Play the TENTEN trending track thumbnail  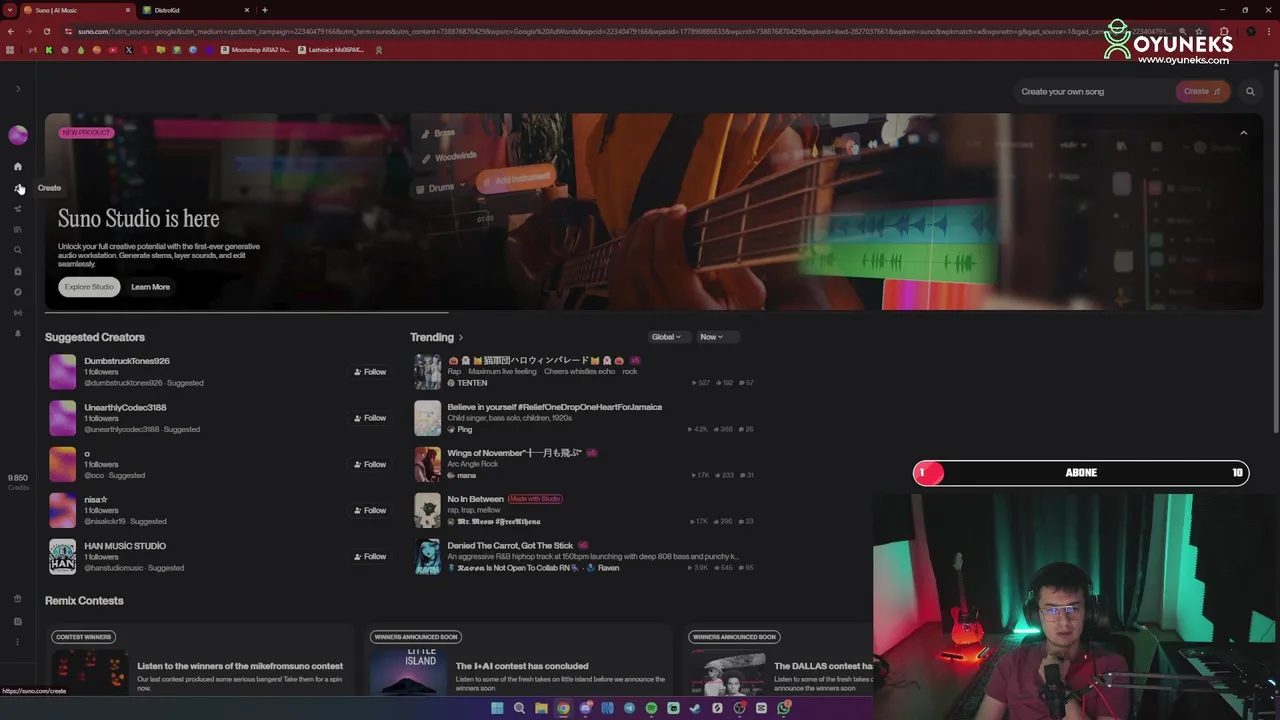coord(428,372)
